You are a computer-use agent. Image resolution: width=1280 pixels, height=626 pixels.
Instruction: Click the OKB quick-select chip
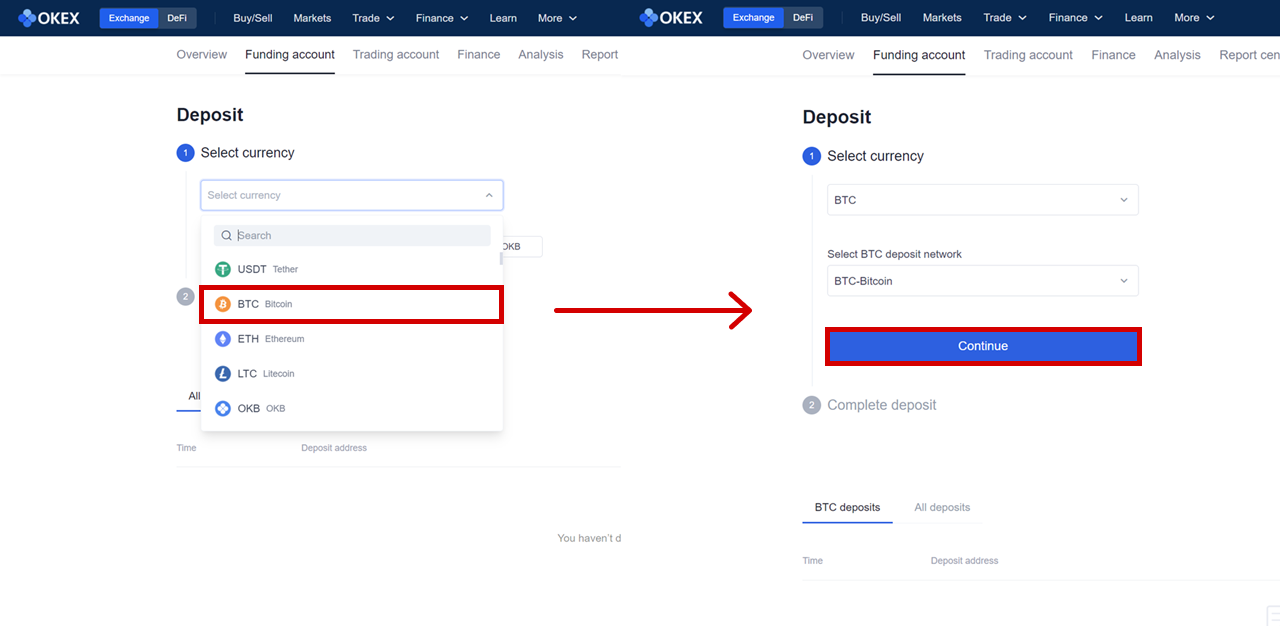pos(523,247)
